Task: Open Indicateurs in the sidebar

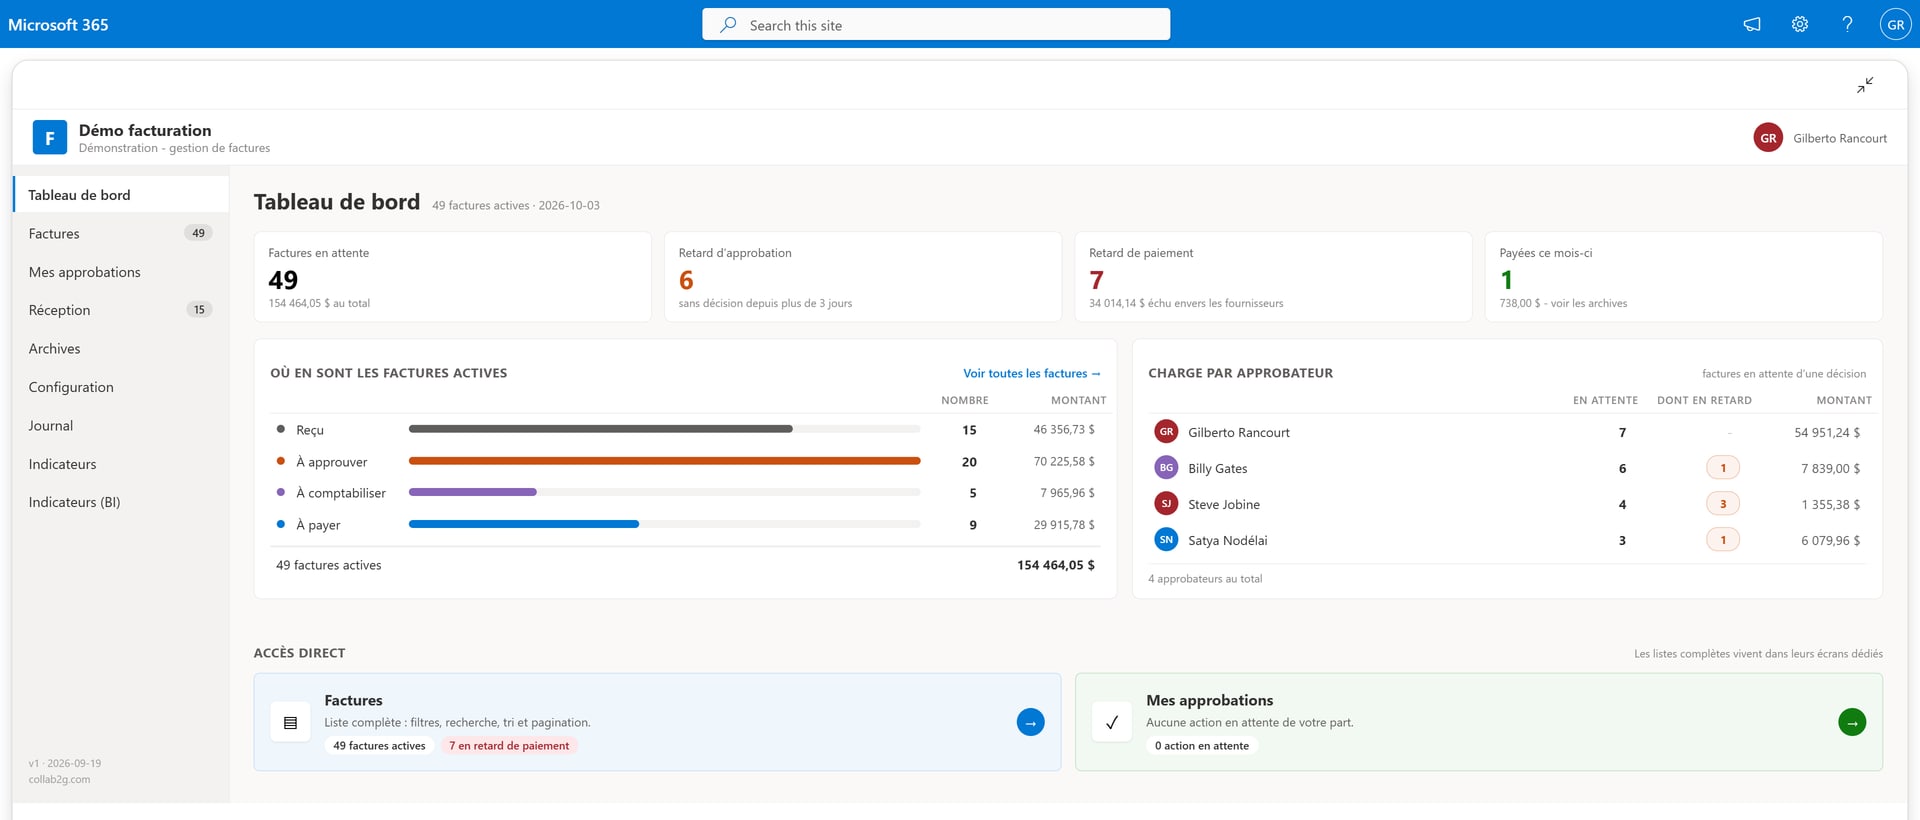Action: (x=121, y=464)
